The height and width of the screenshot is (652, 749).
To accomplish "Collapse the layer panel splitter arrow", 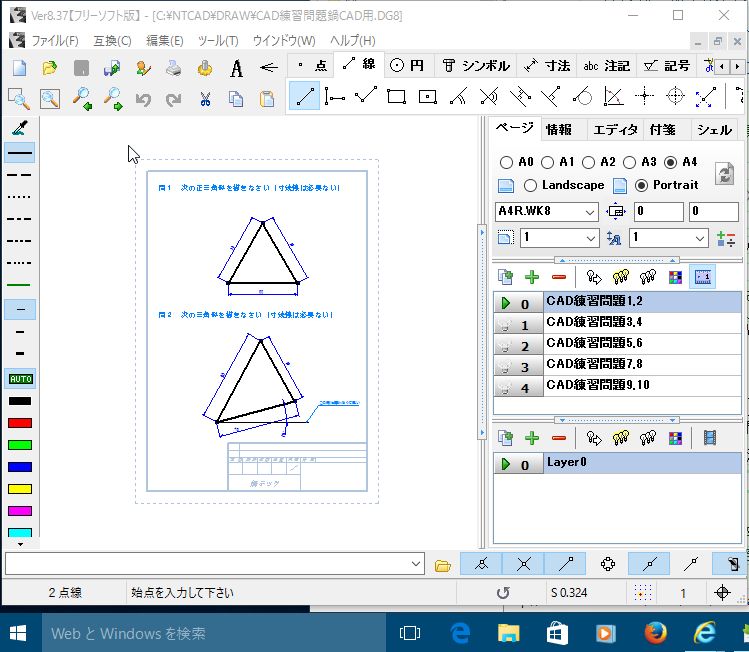I will click(617, 420).
